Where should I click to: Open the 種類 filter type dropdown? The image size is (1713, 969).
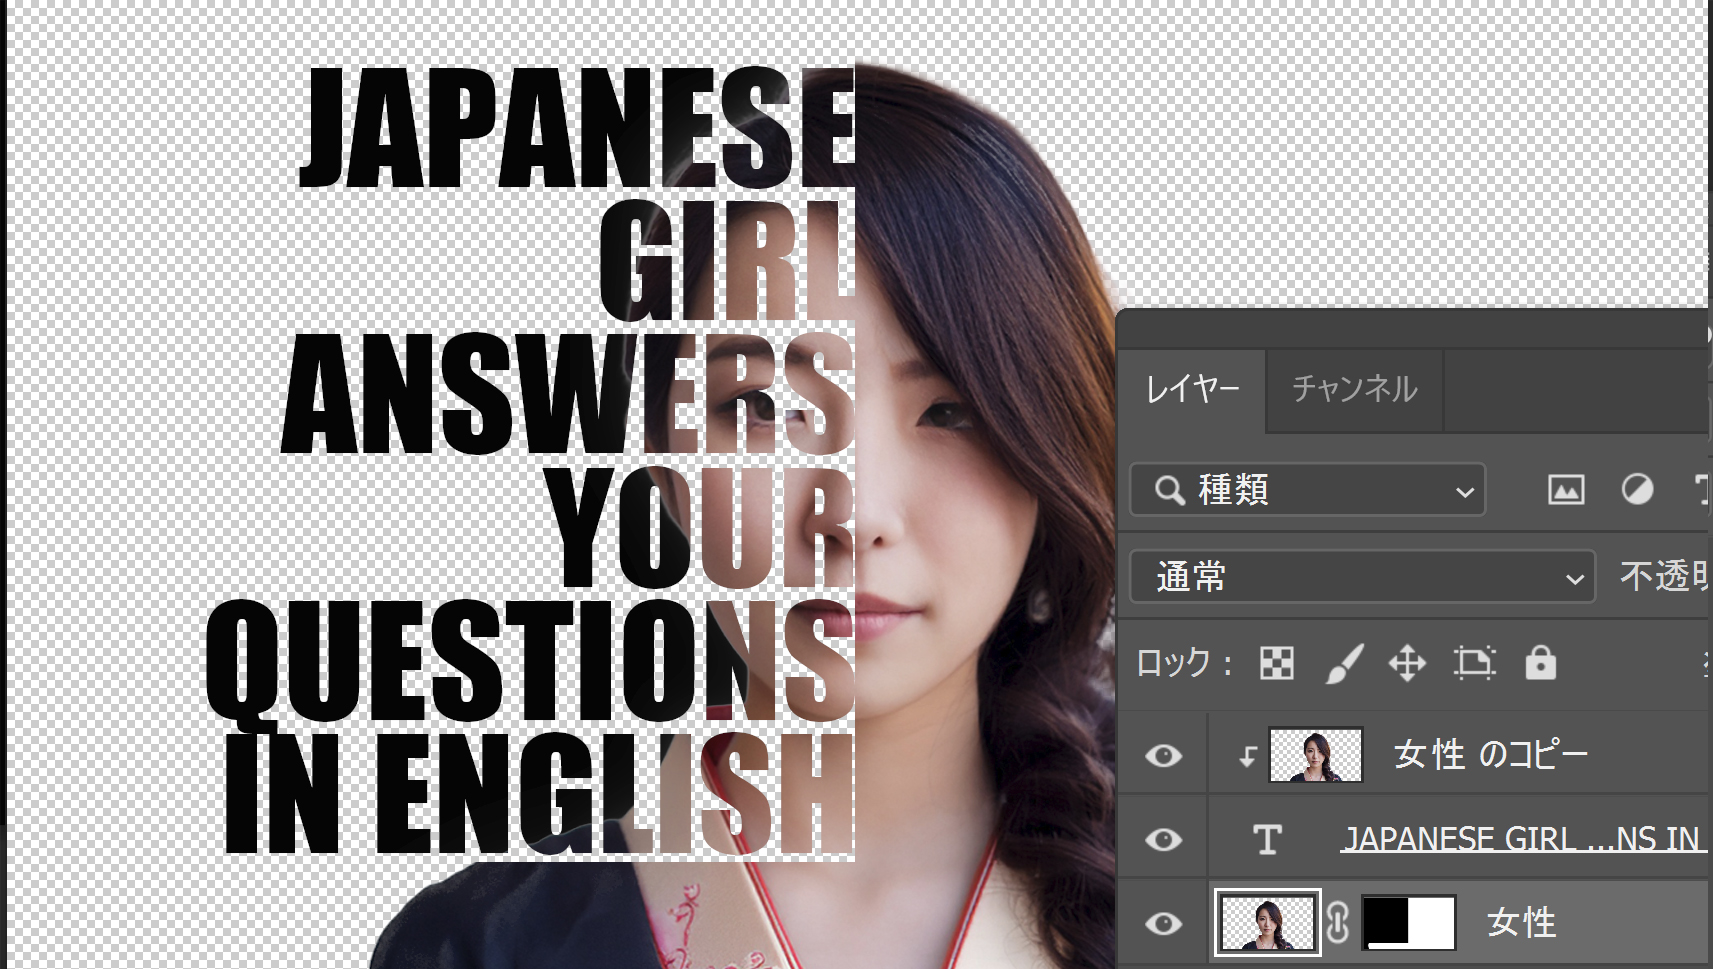pos(1308,490)
